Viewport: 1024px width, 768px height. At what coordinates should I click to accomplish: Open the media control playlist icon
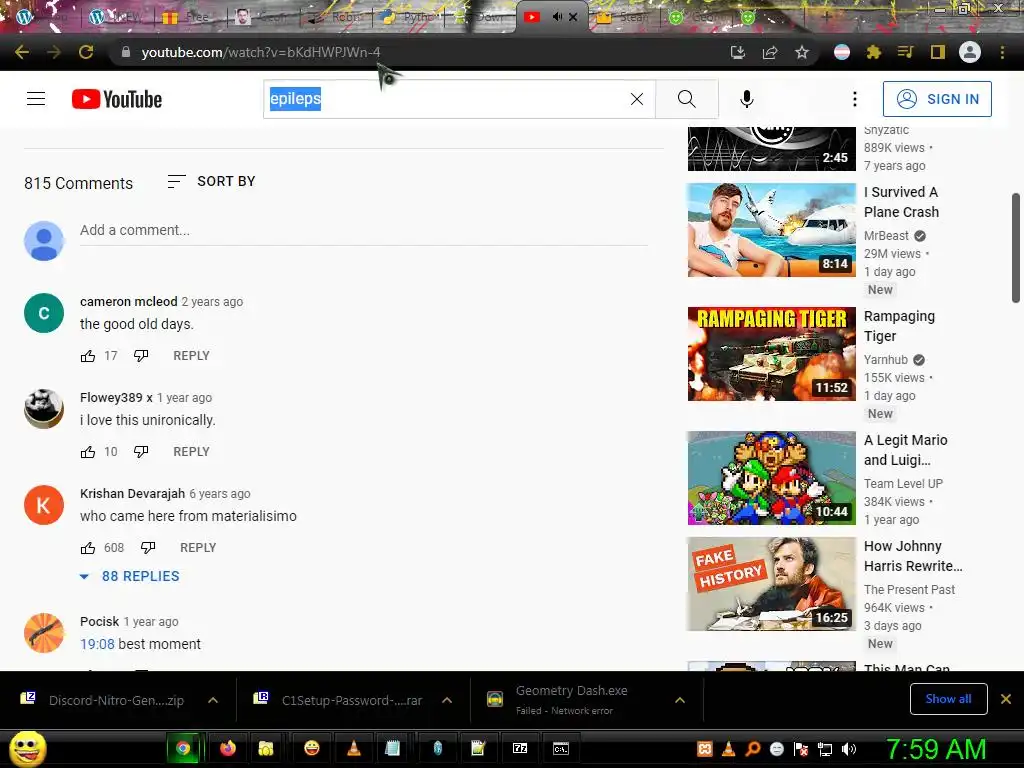click(906, 52)
